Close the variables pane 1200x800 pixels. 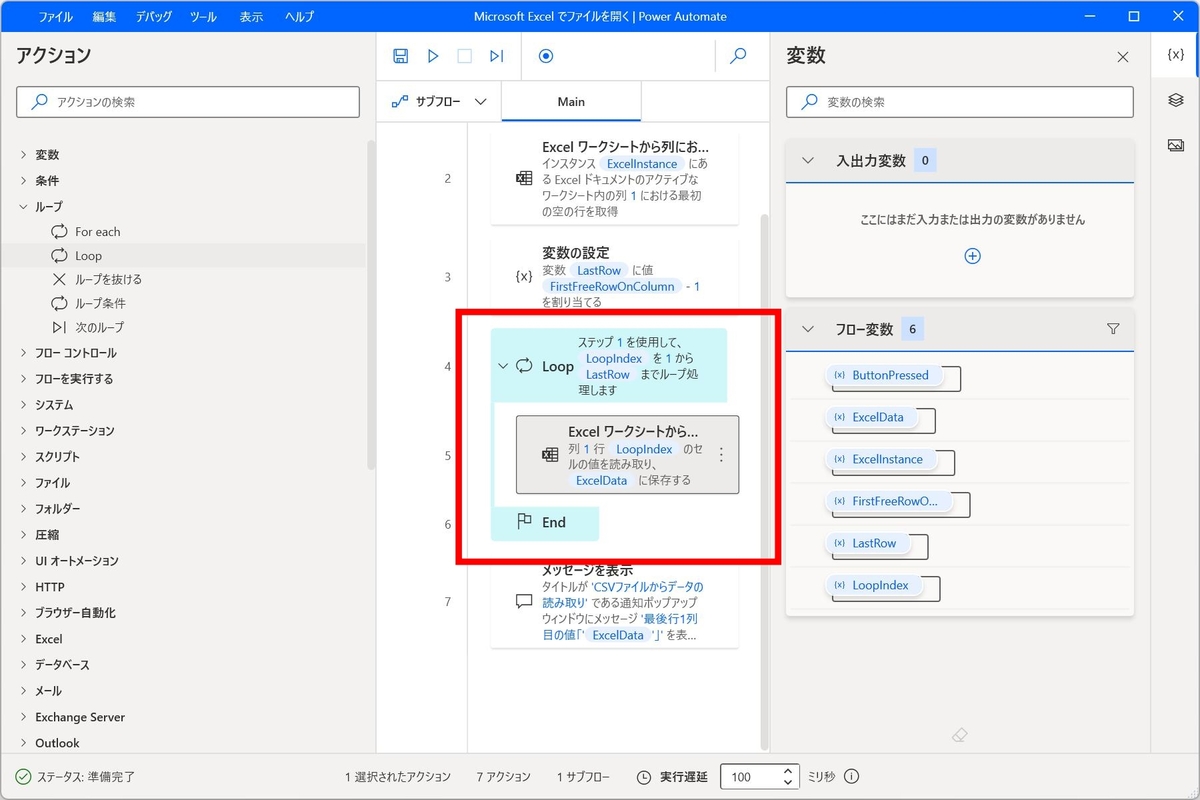click(1123, 57)
